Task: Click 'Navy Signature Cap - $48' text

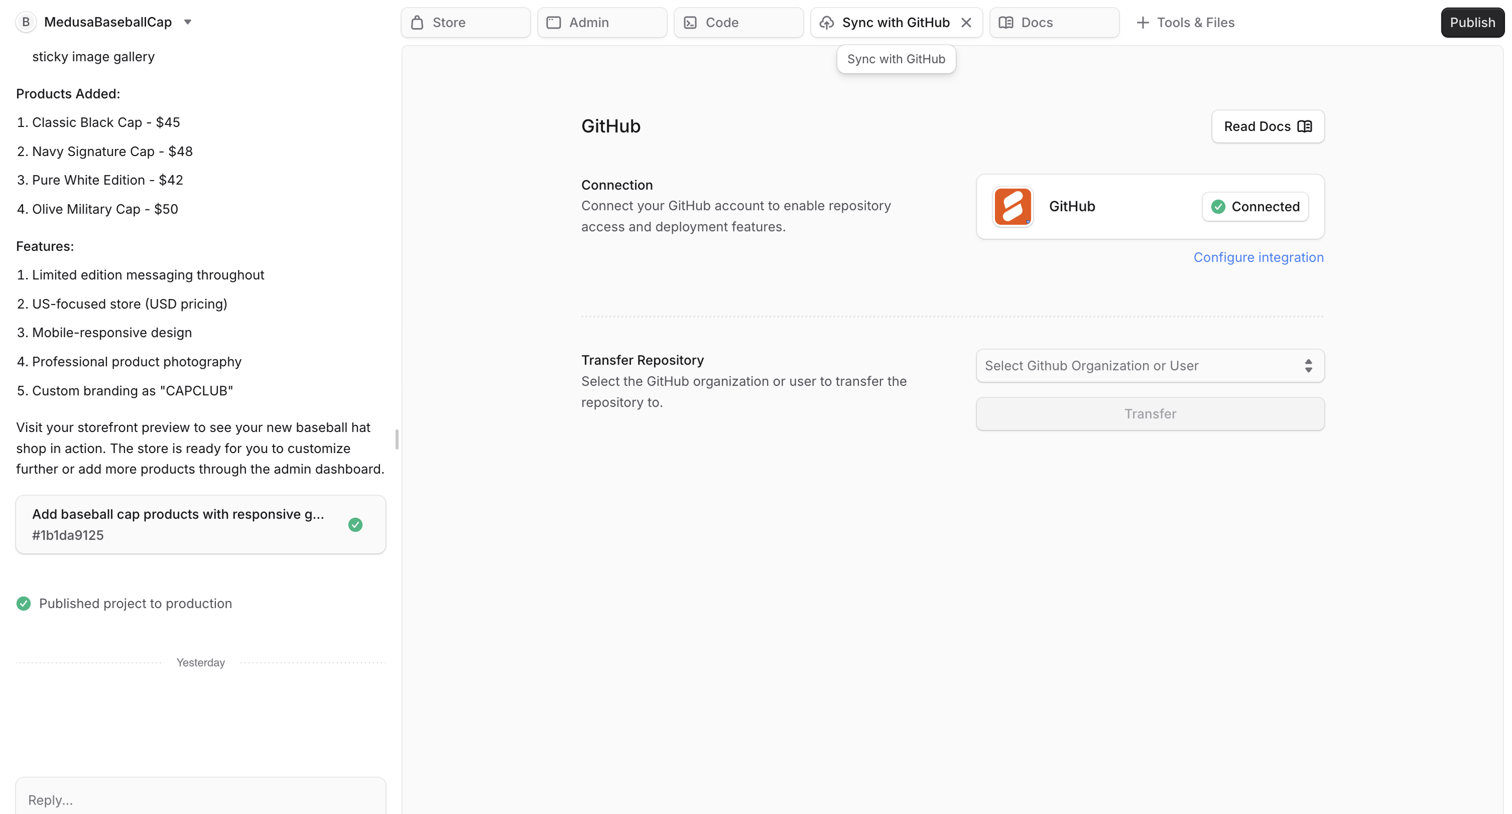Action: 112,151
